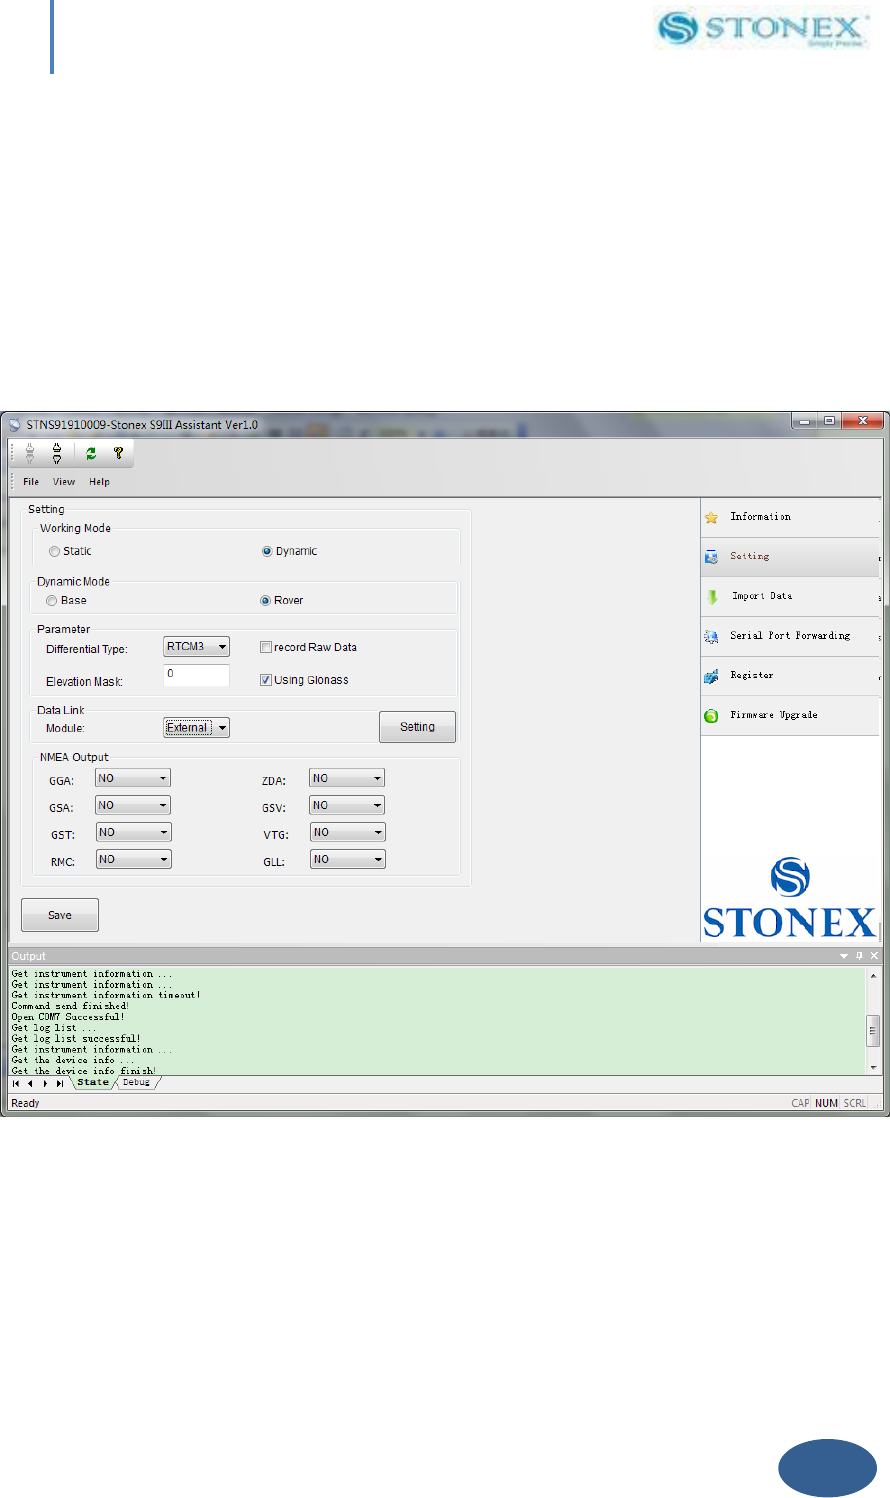
Task: Click the Import Data green arrow icon
Action: click(712, 597)
